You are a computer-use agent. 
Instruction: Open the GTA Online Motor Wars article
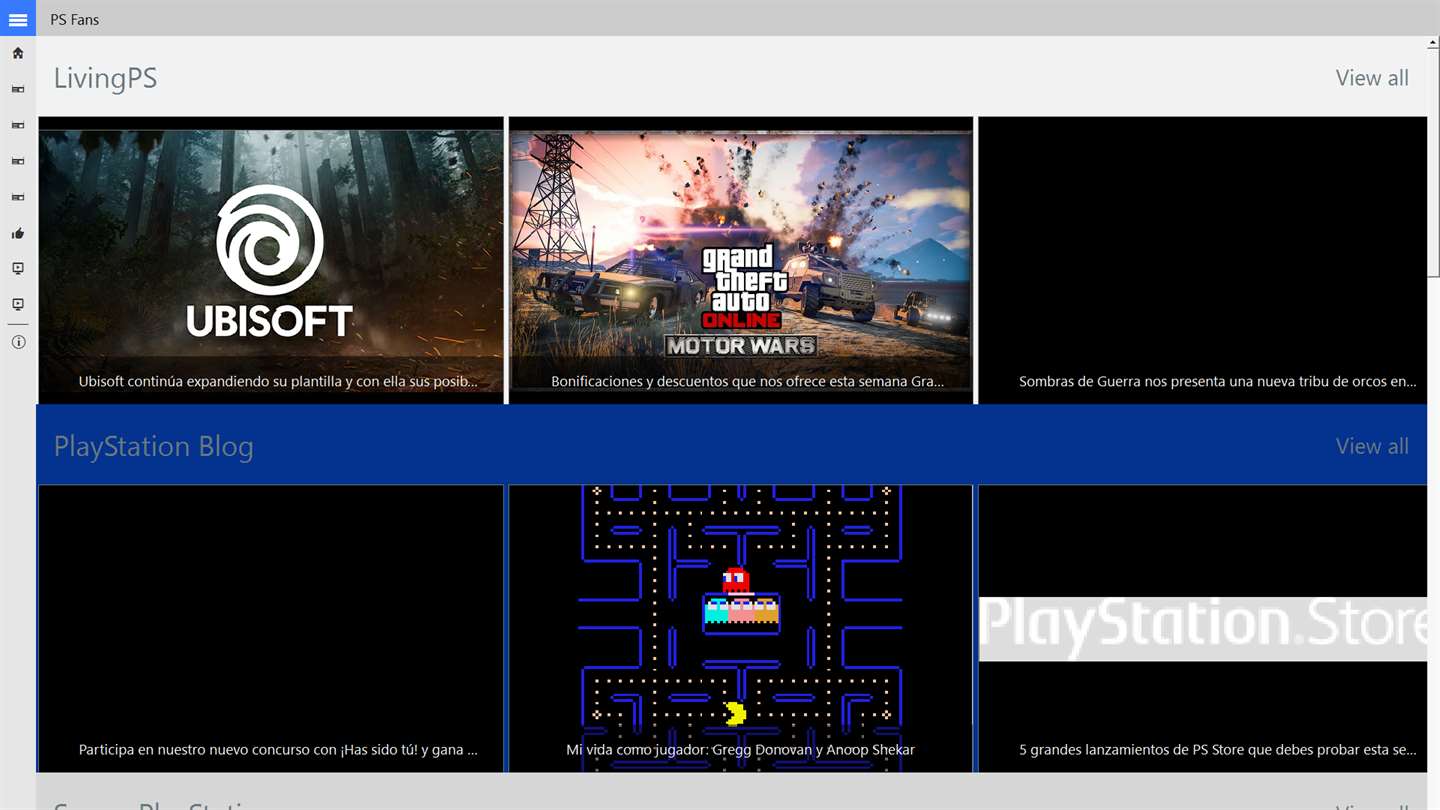coord(741,260)
